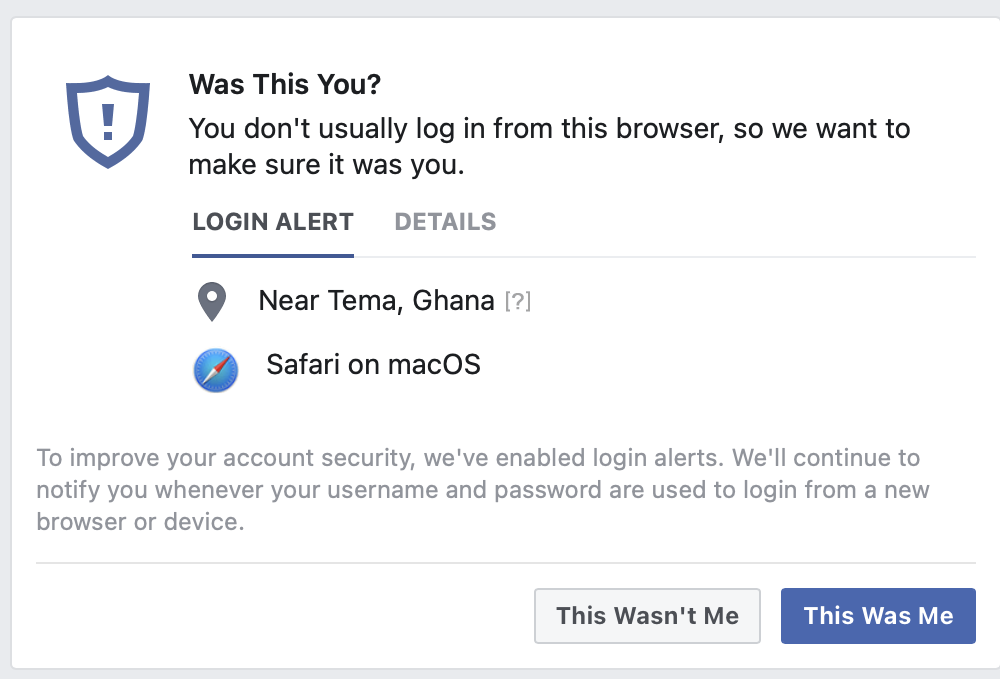Click the "make sure it was you." line
Viewport: 1000px width, 679px height.
click(x=327, y=166)
